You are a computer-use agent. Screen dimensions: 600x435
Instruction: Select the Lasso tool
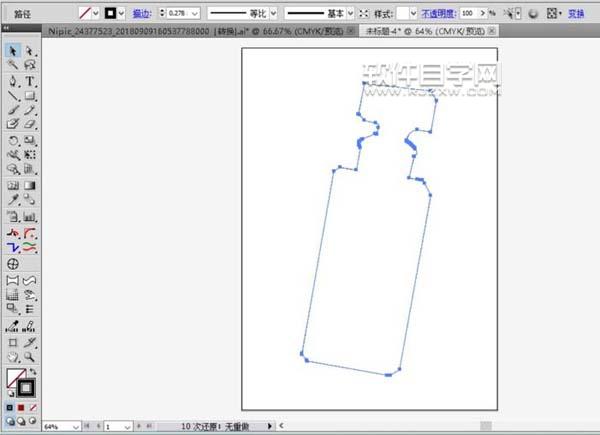click(x=29, y=65)
